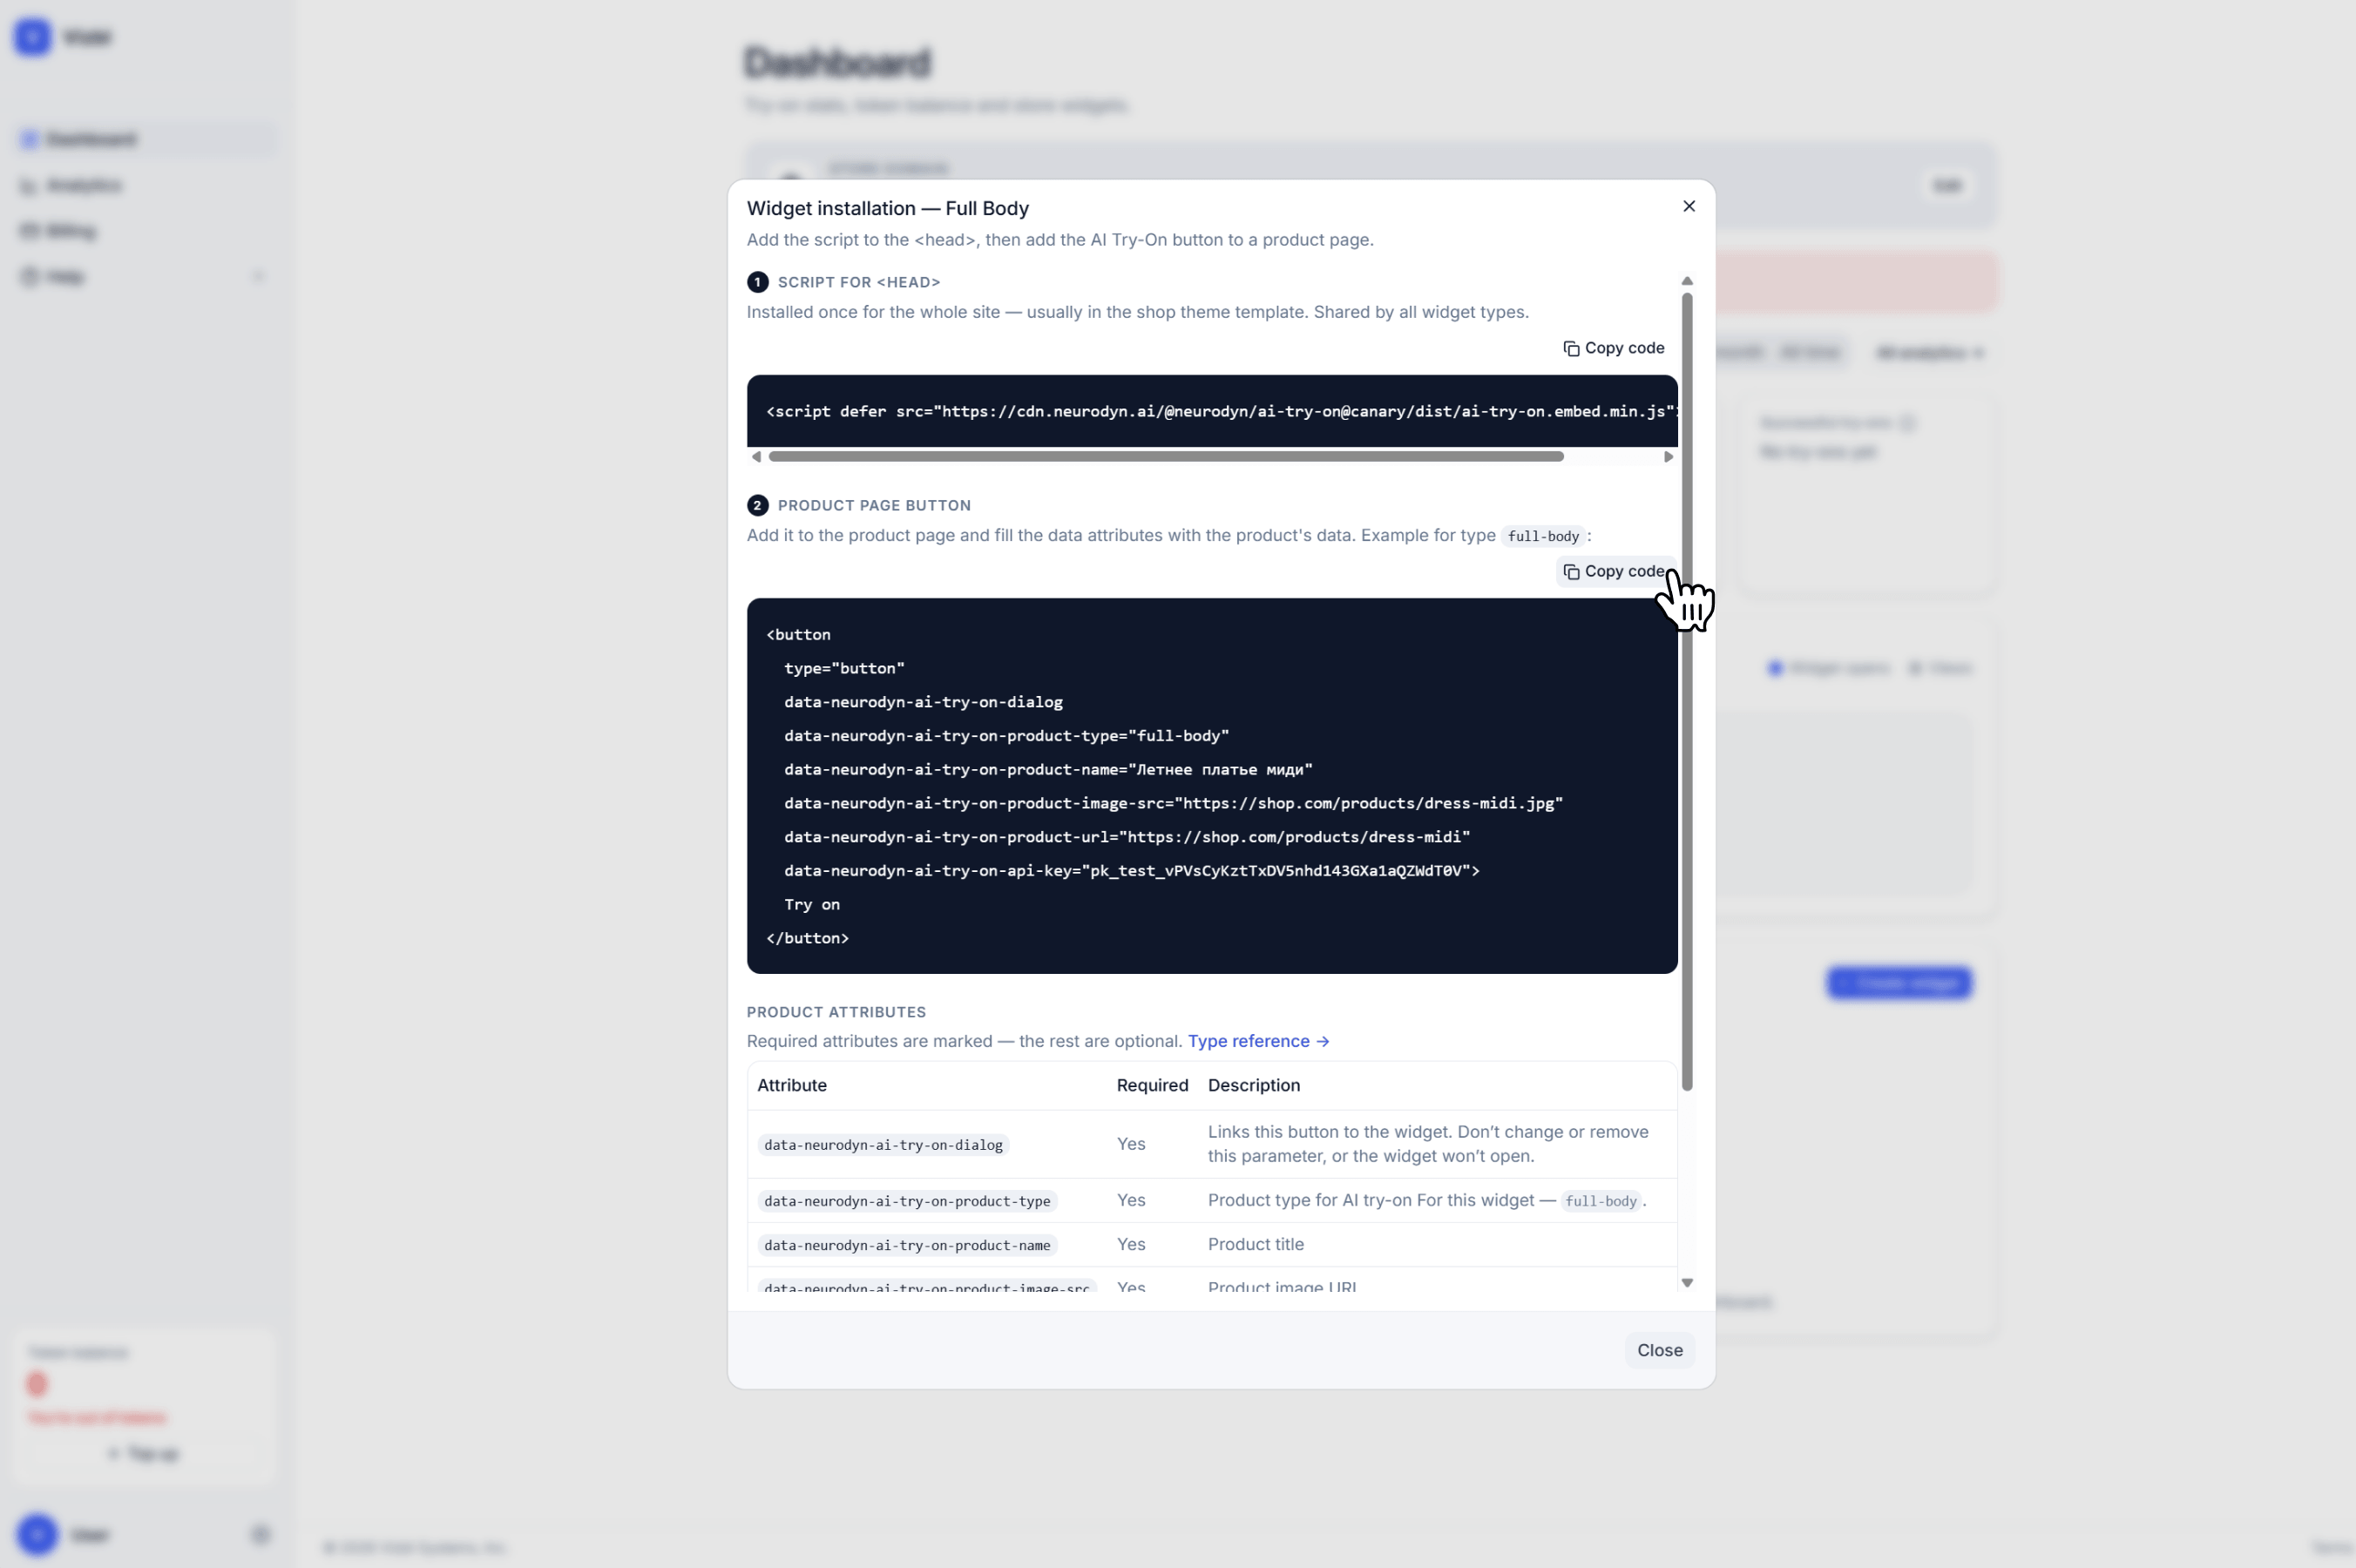Copy the head script code
Viewport: 2356px width, 1568px height.
1613,348
